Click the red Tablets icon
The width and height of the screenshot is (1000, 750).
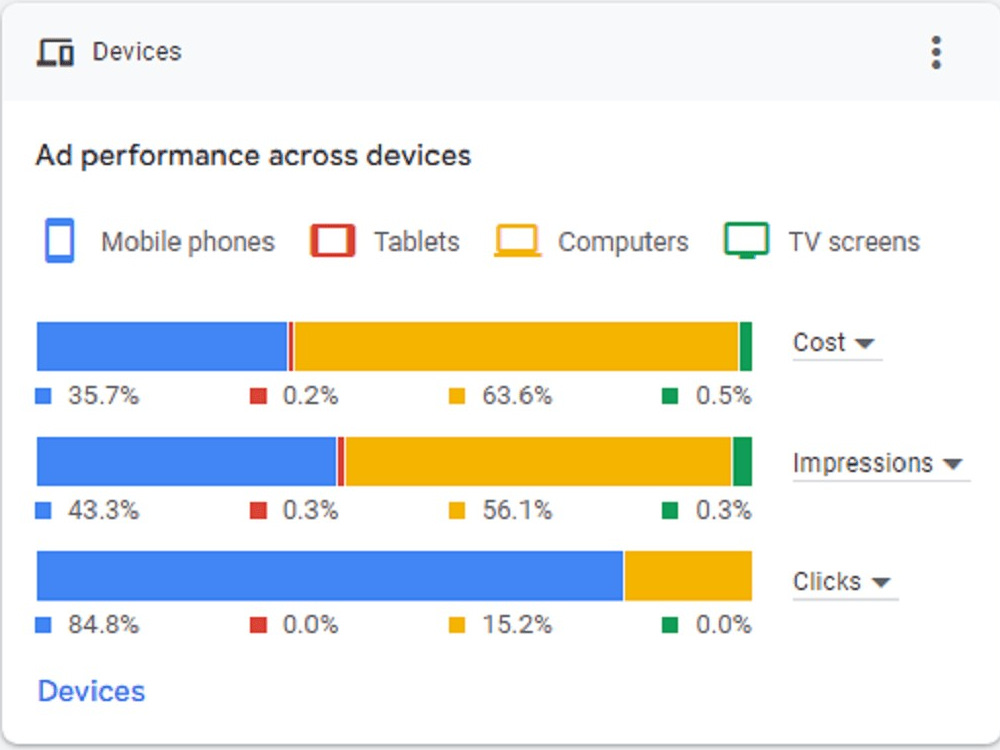coord(332,240)
